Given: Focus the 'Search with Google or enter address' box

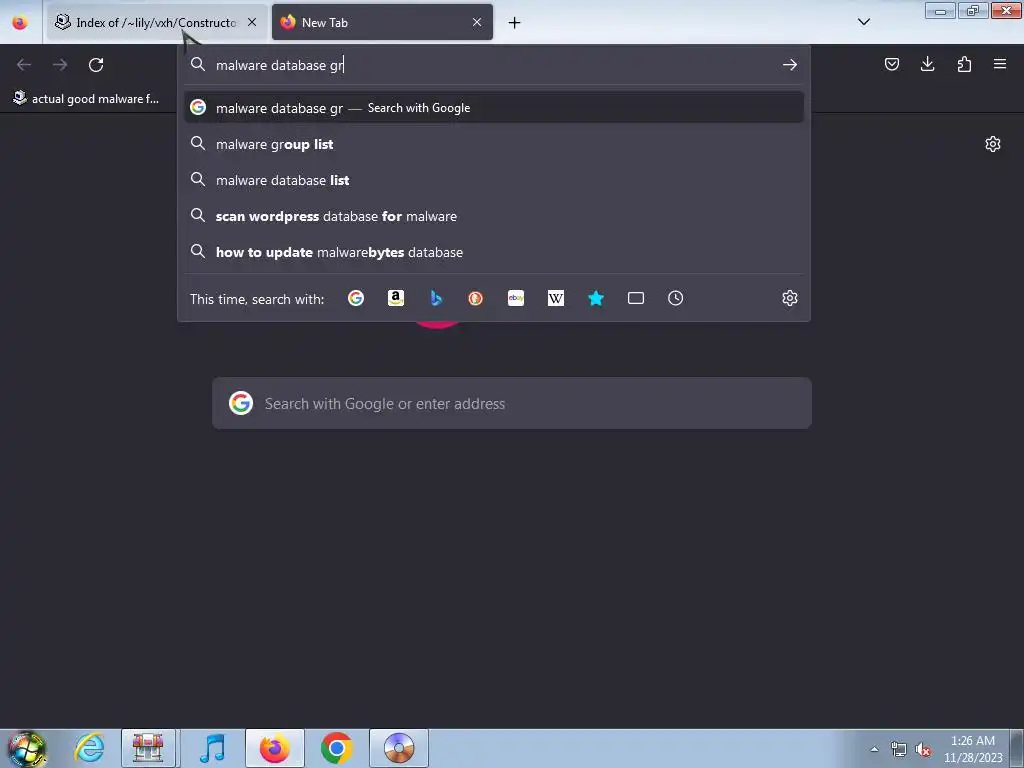Looking at the screenshot, I should point(511,404).
